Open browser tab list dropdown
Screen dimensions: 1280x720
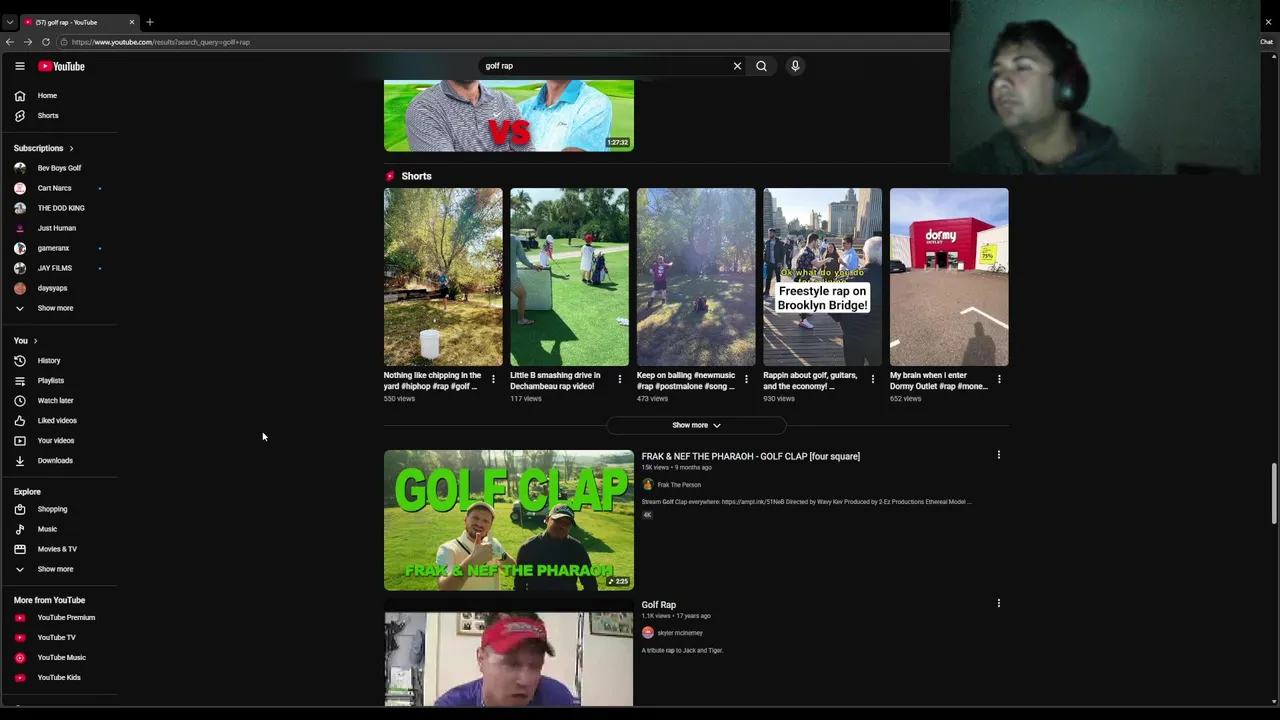[9, 22]
